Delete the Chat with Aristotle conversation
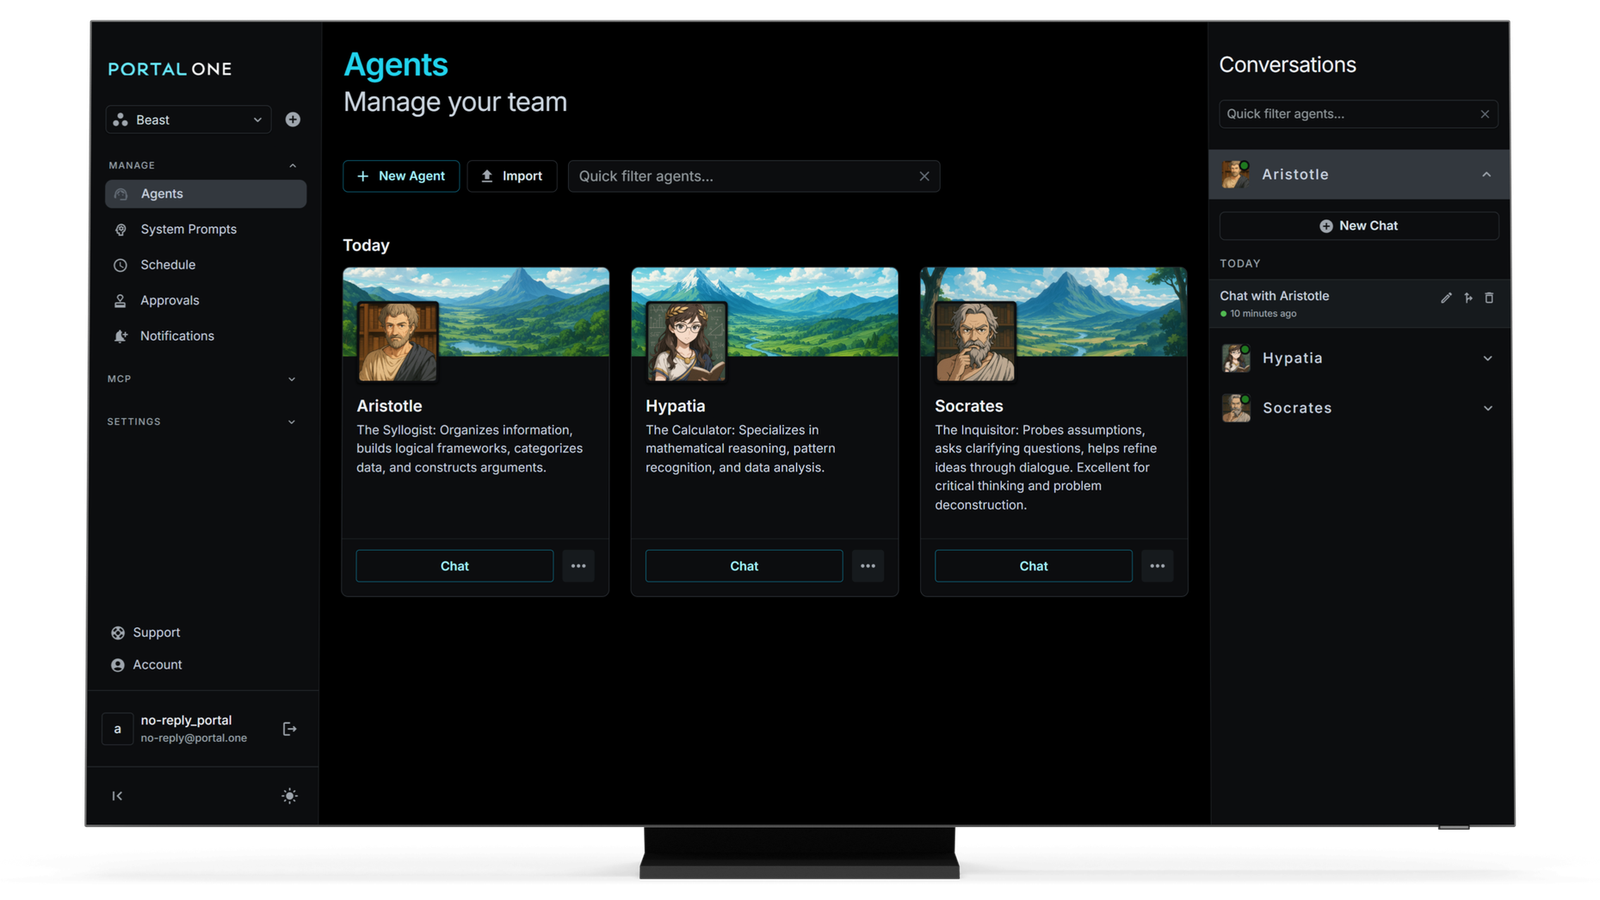 tap(1489, 297)
